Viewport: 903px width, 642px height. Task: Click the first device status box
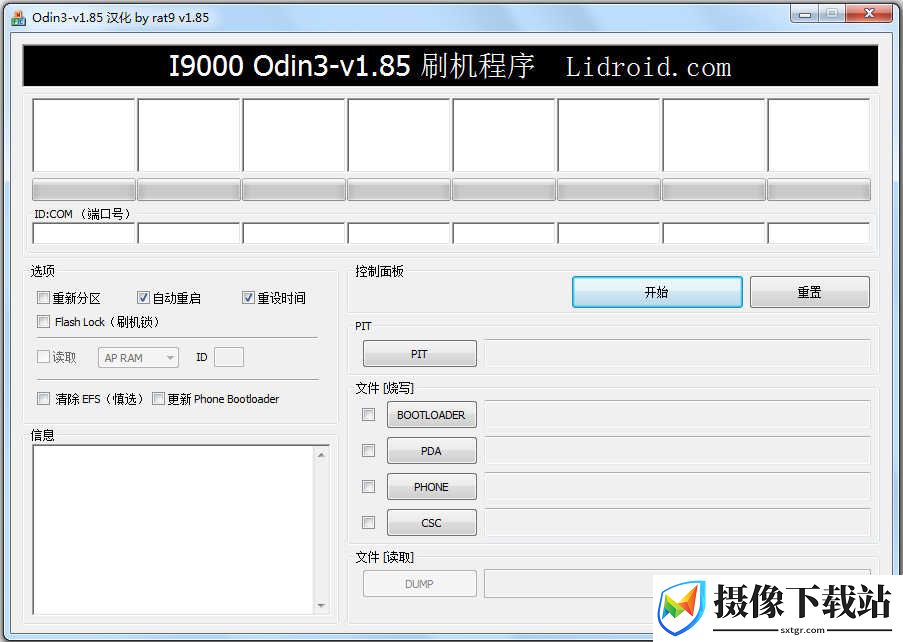point(84,135)
